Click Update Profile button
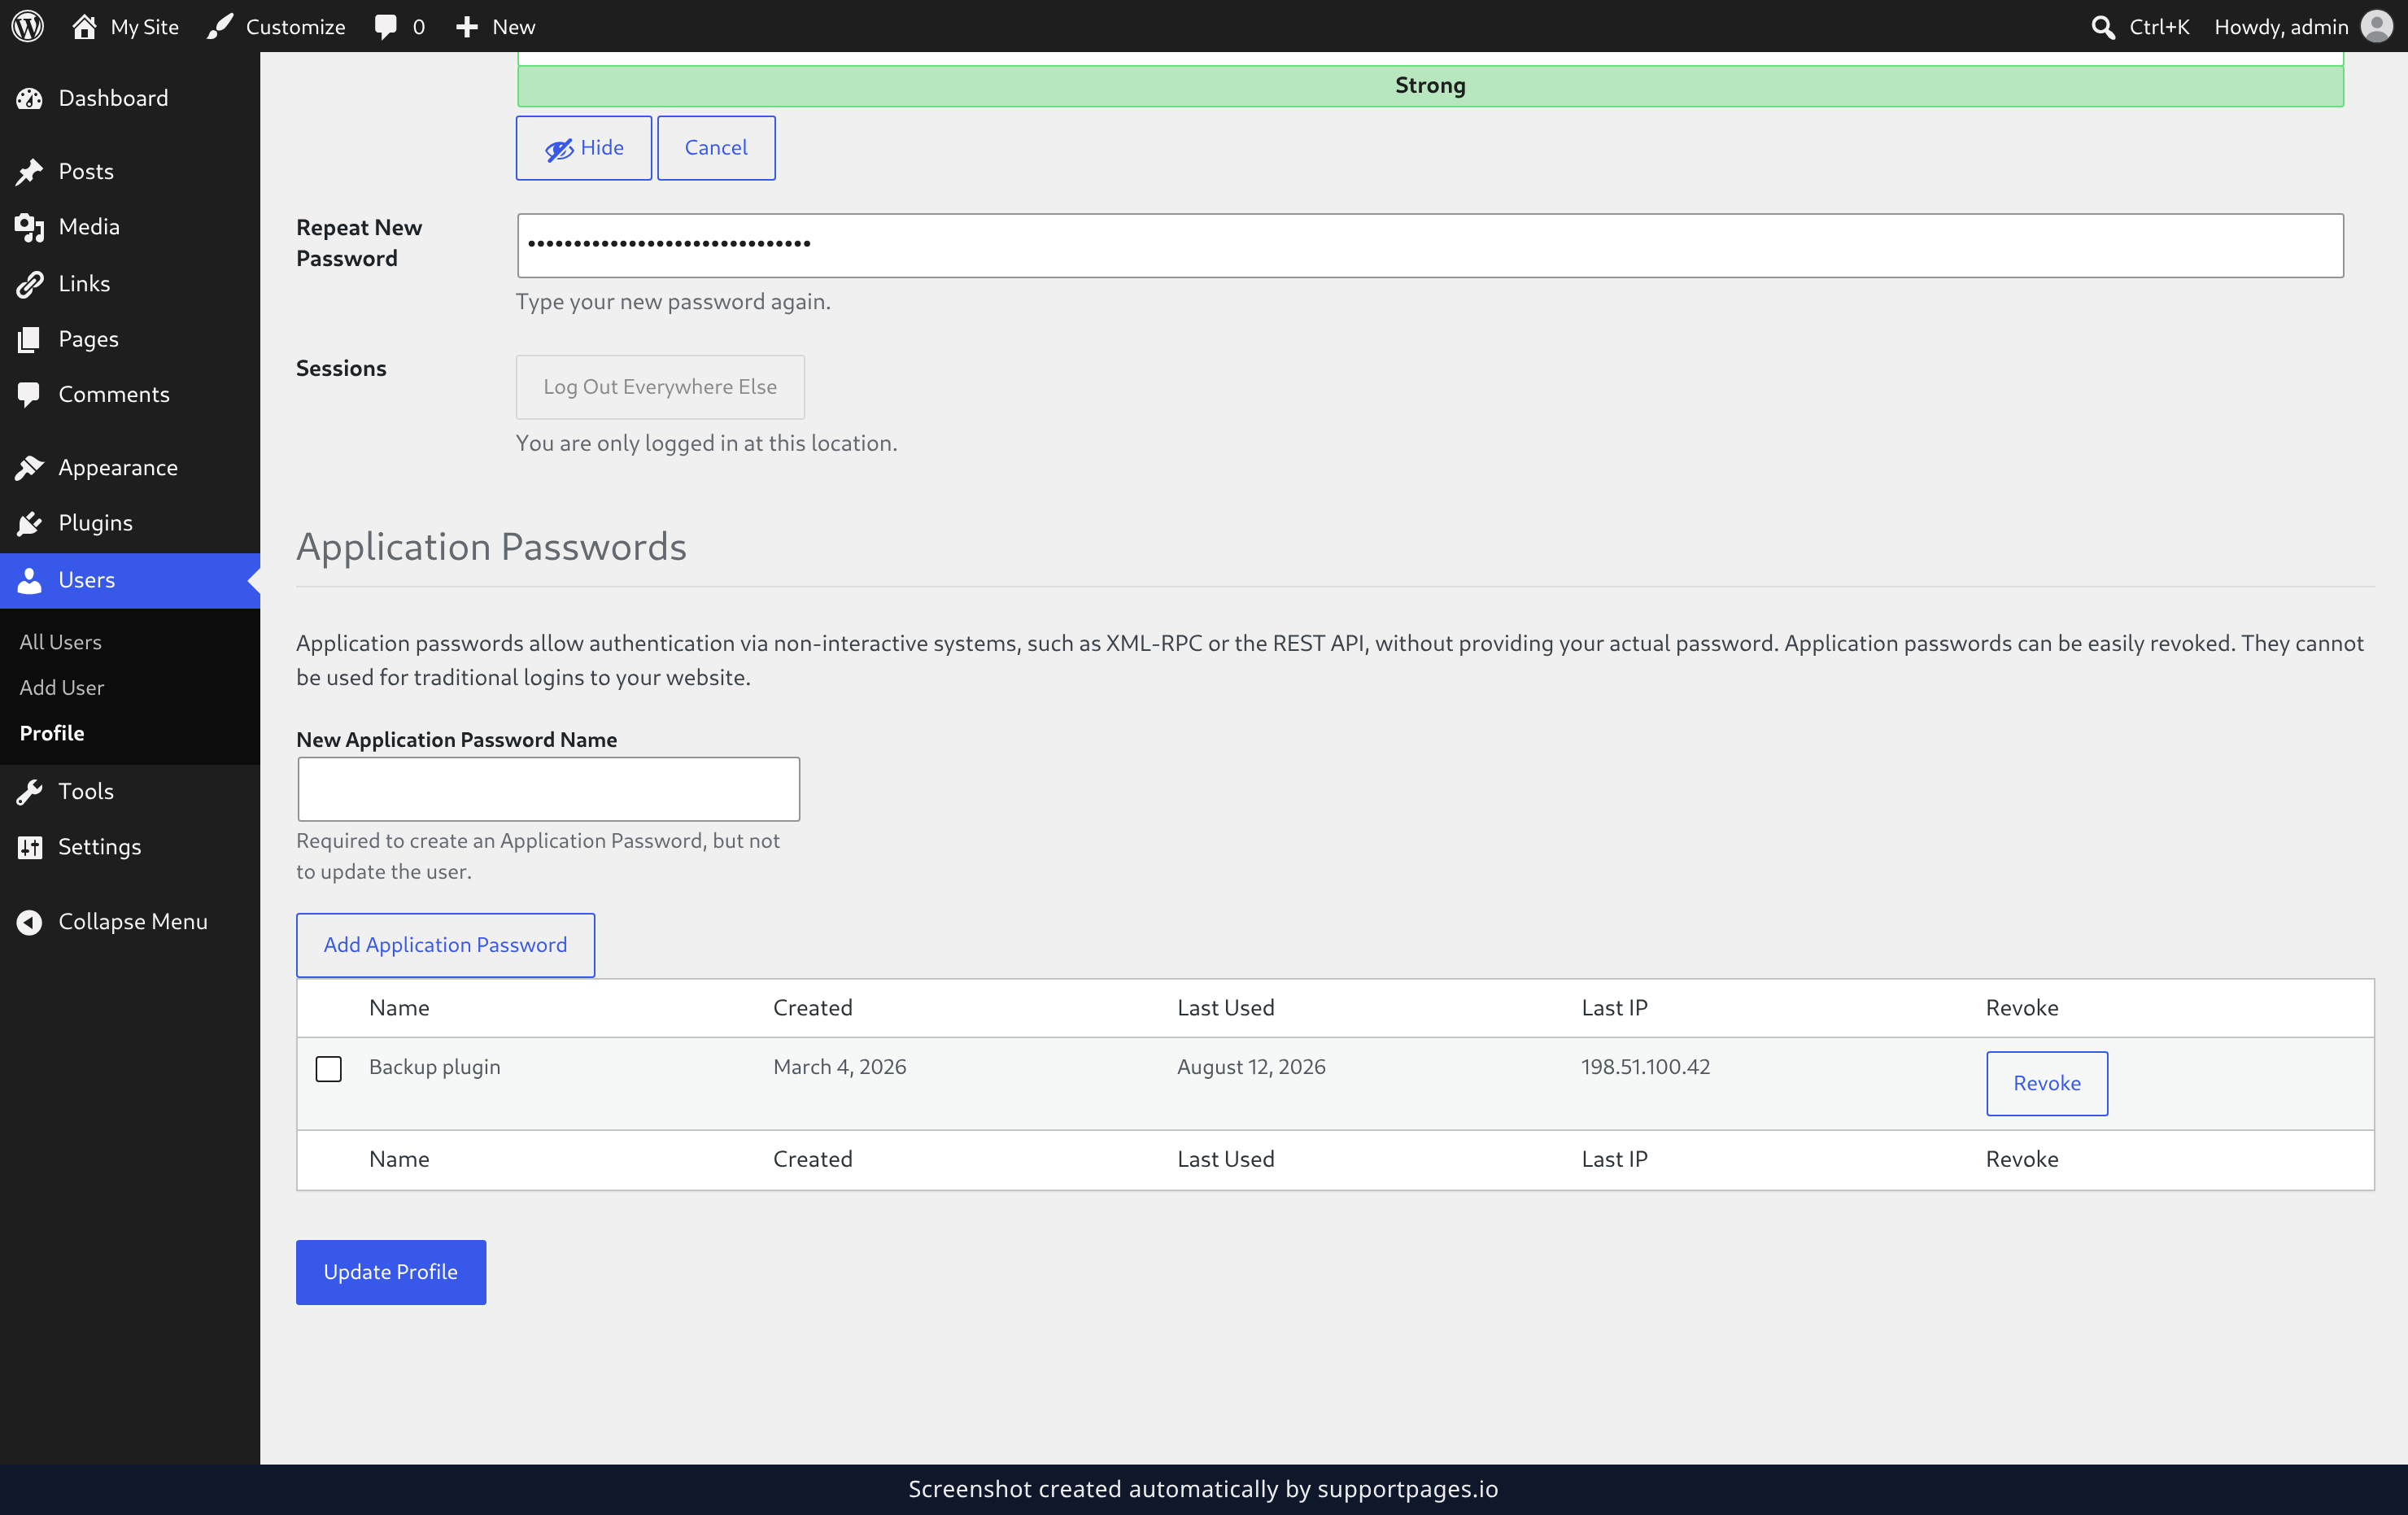 click(391, 1272)
